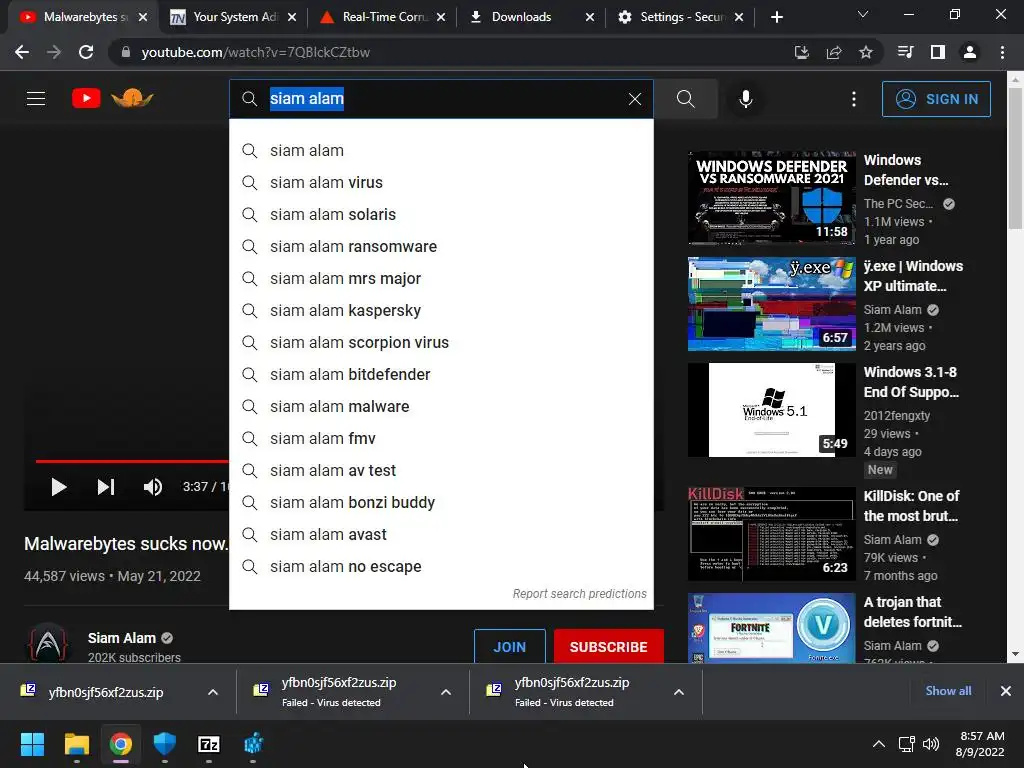1024x768 pixels.
Task: Open Windows 3.1-8 End Of Support thumbnail
Action: click(771, 409)
